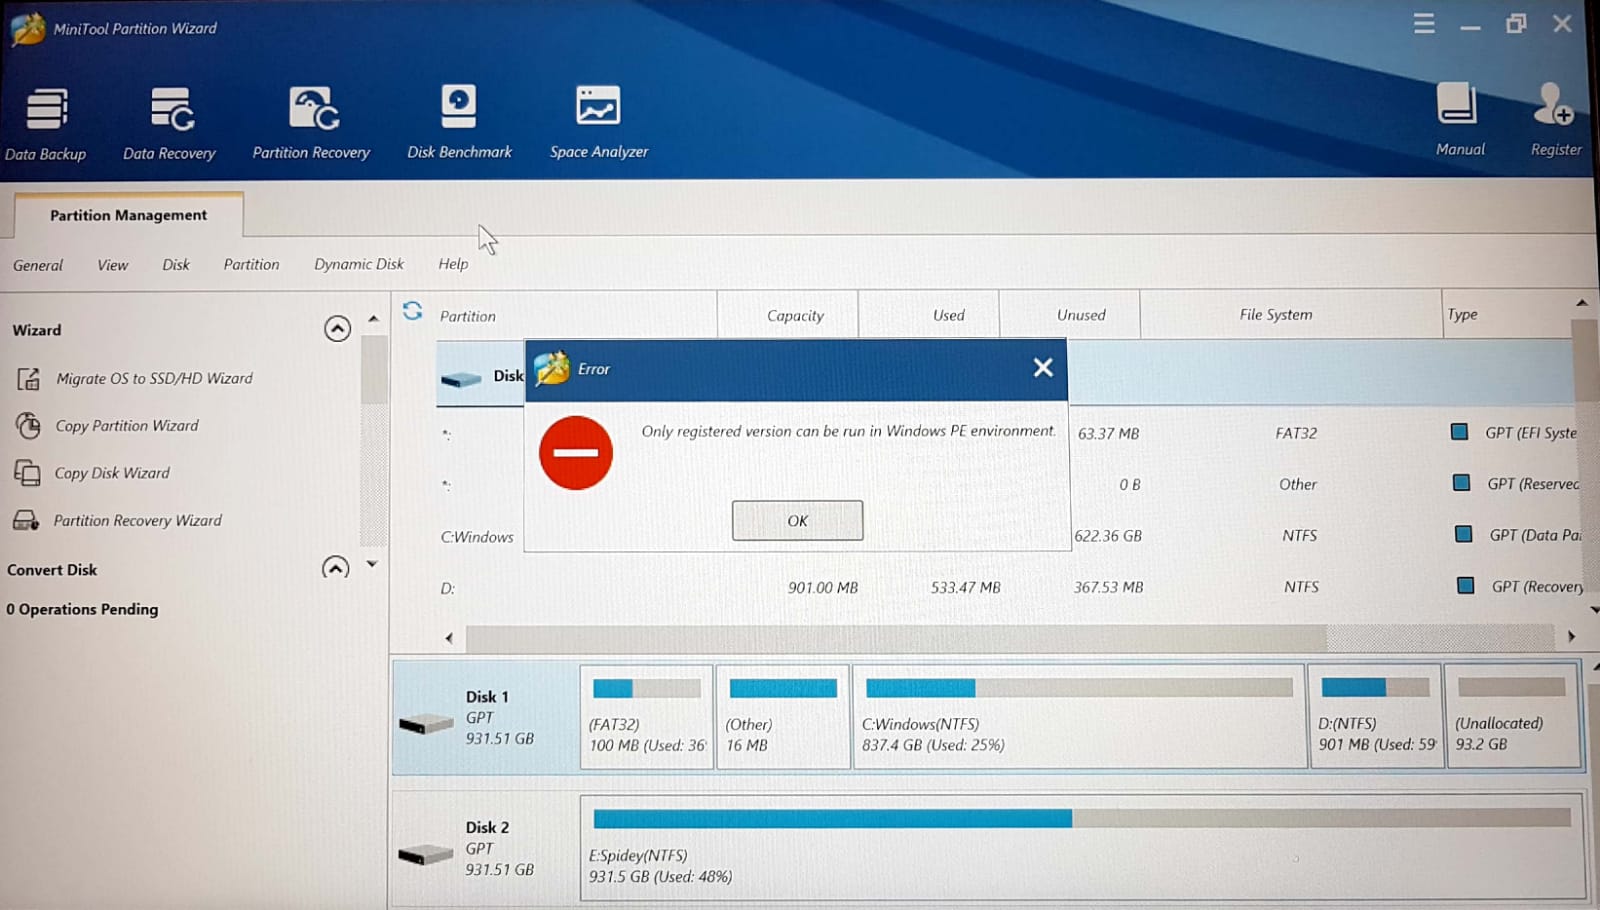1600x910 pixels.
Task: Refresh the partition list
Action: click(x=412, y=311)
